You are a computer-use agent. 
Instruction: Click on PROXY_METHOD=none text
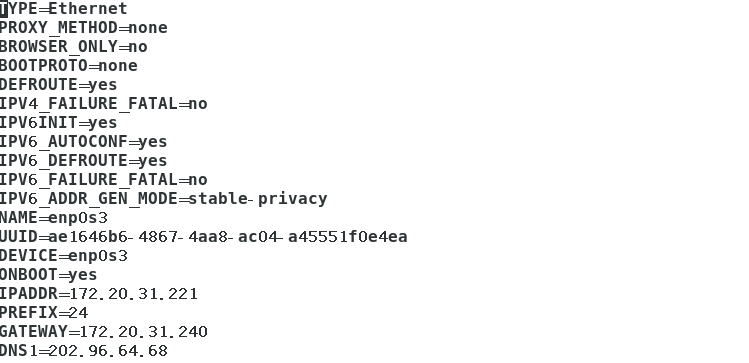[84, 28]
